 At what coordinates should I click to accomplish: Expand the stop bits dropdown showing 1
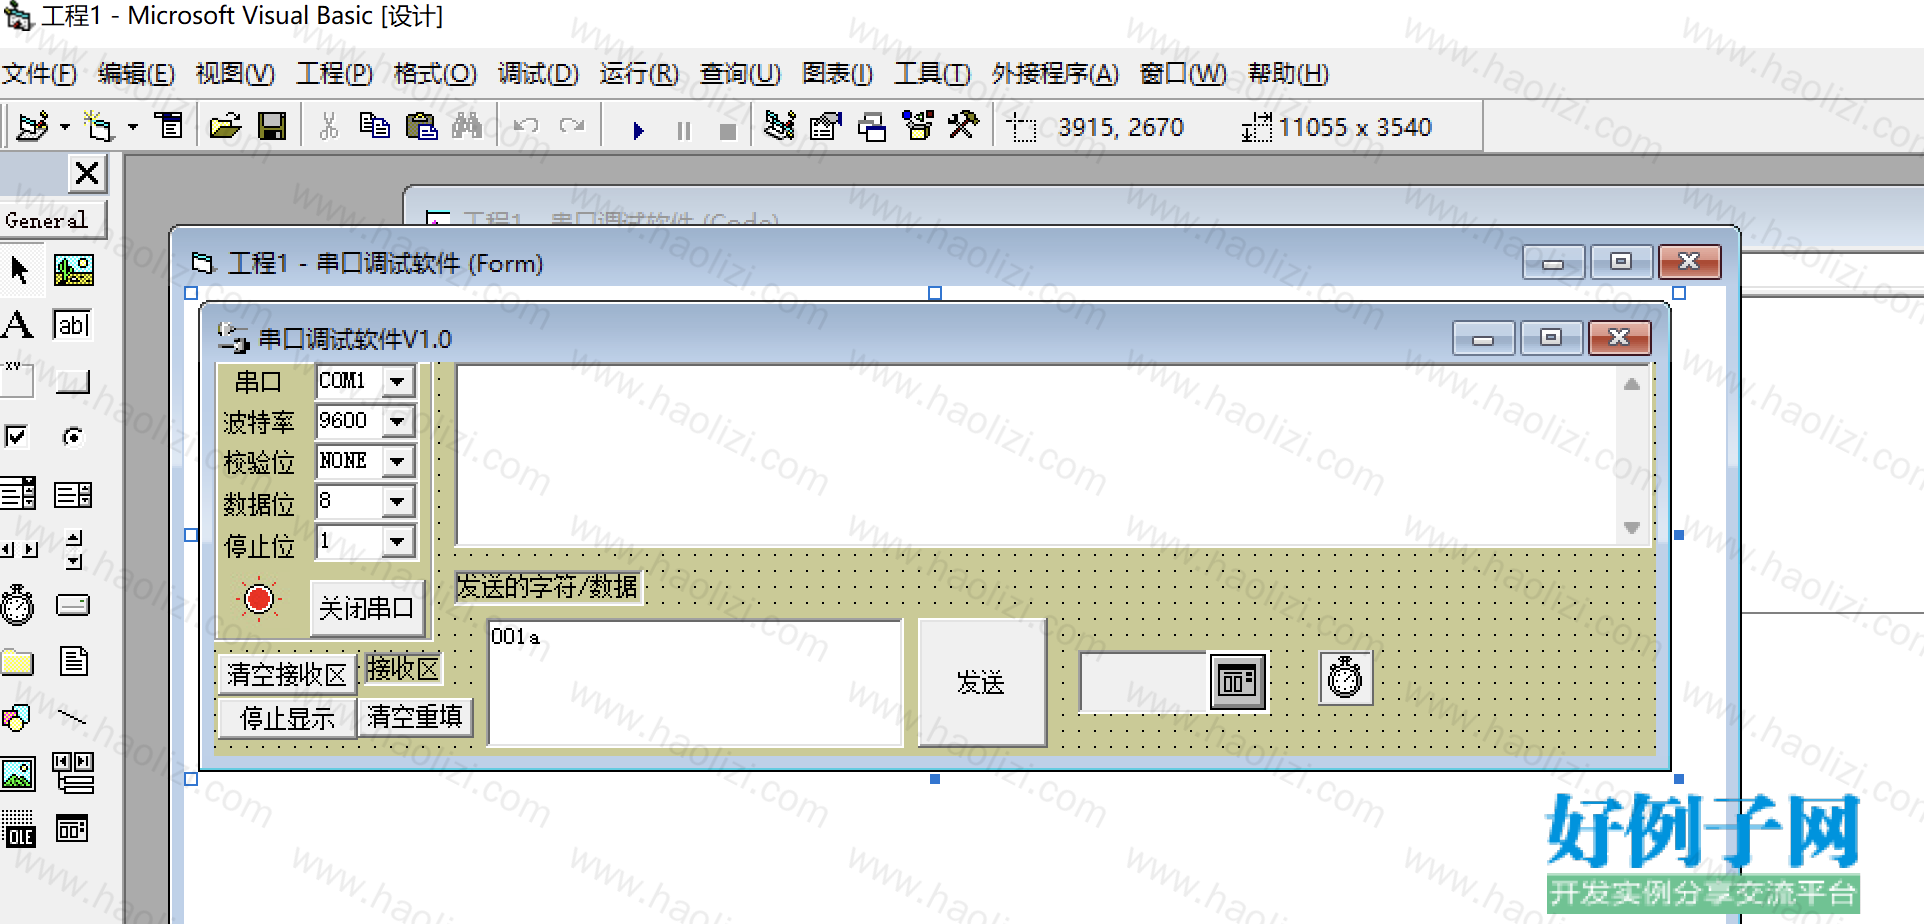tap(397, 541)
